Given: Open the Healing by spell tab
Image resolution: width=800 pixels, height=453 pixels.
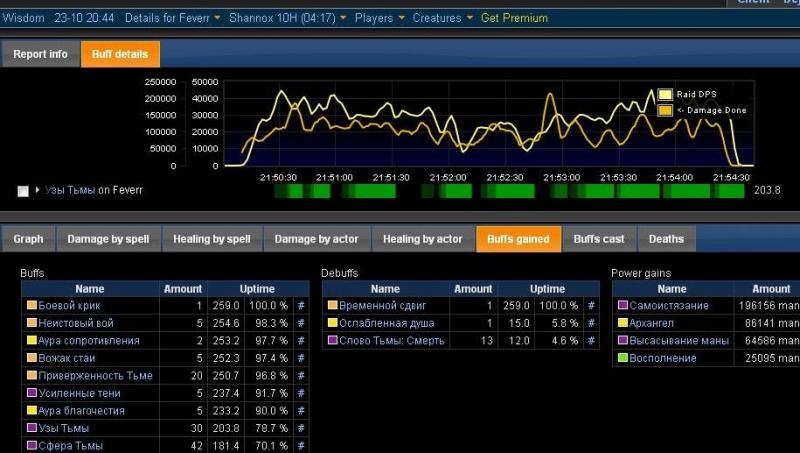Looking at the screenshot, I should (212, 239).
